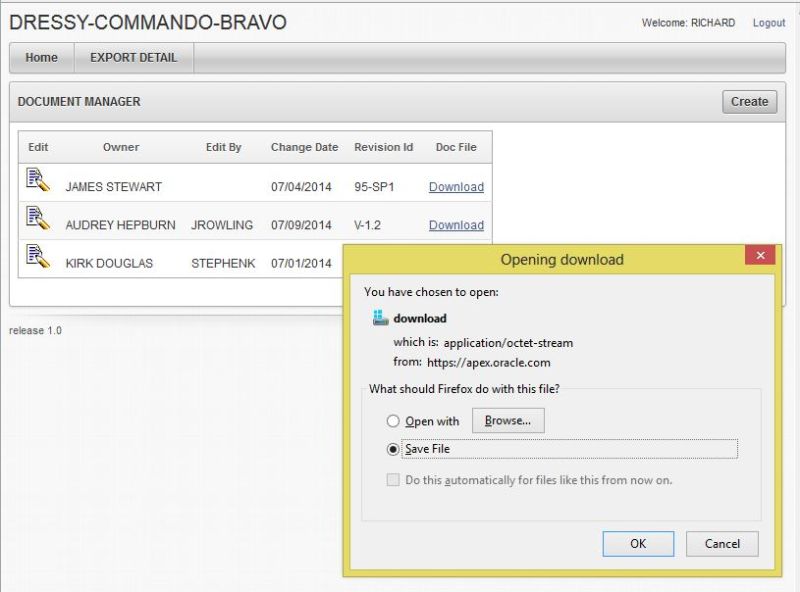Click the DRESSY-COMMANDO-BRAVO application title

146,21
